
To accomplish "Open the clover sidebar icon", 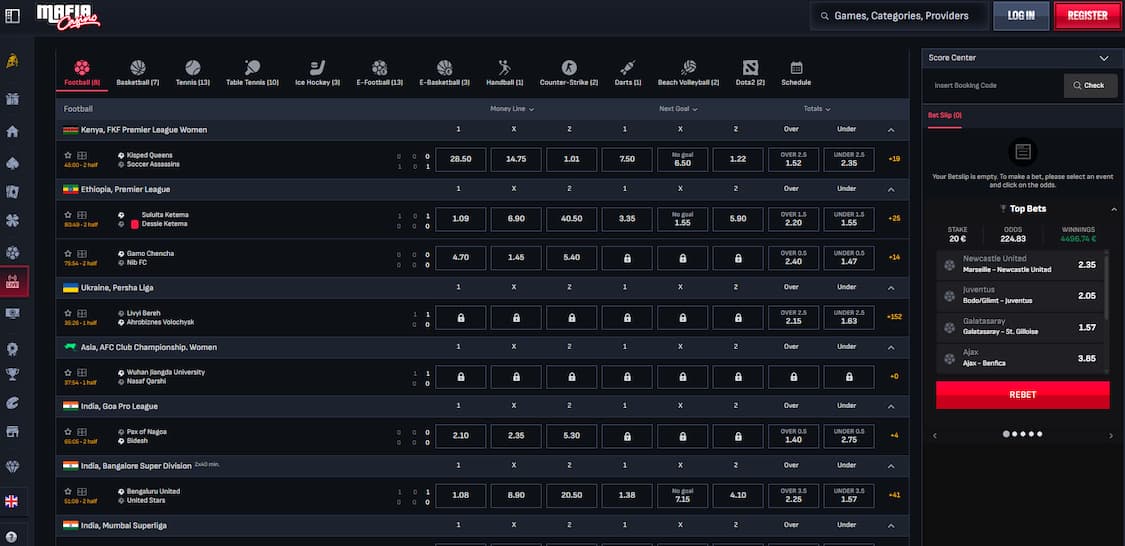I will pos(12,221).
